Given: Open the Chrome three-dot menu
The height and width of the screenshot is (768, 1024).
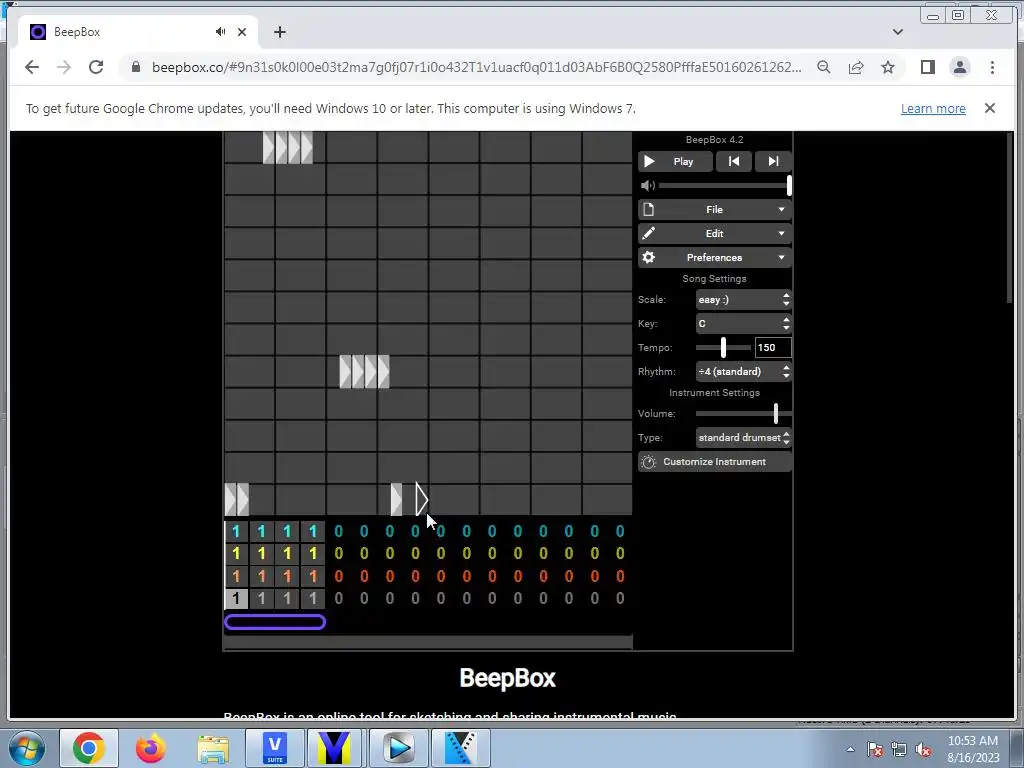Looking at the screenshot, I should (x=992, y=67).
